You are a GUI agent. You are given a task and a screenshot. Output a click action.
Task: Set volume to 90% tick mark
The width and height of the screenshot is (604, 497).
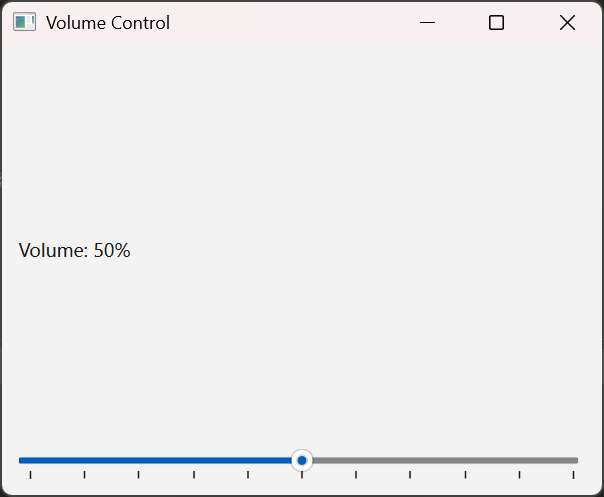pyautogui.click(x=519, y=475)
